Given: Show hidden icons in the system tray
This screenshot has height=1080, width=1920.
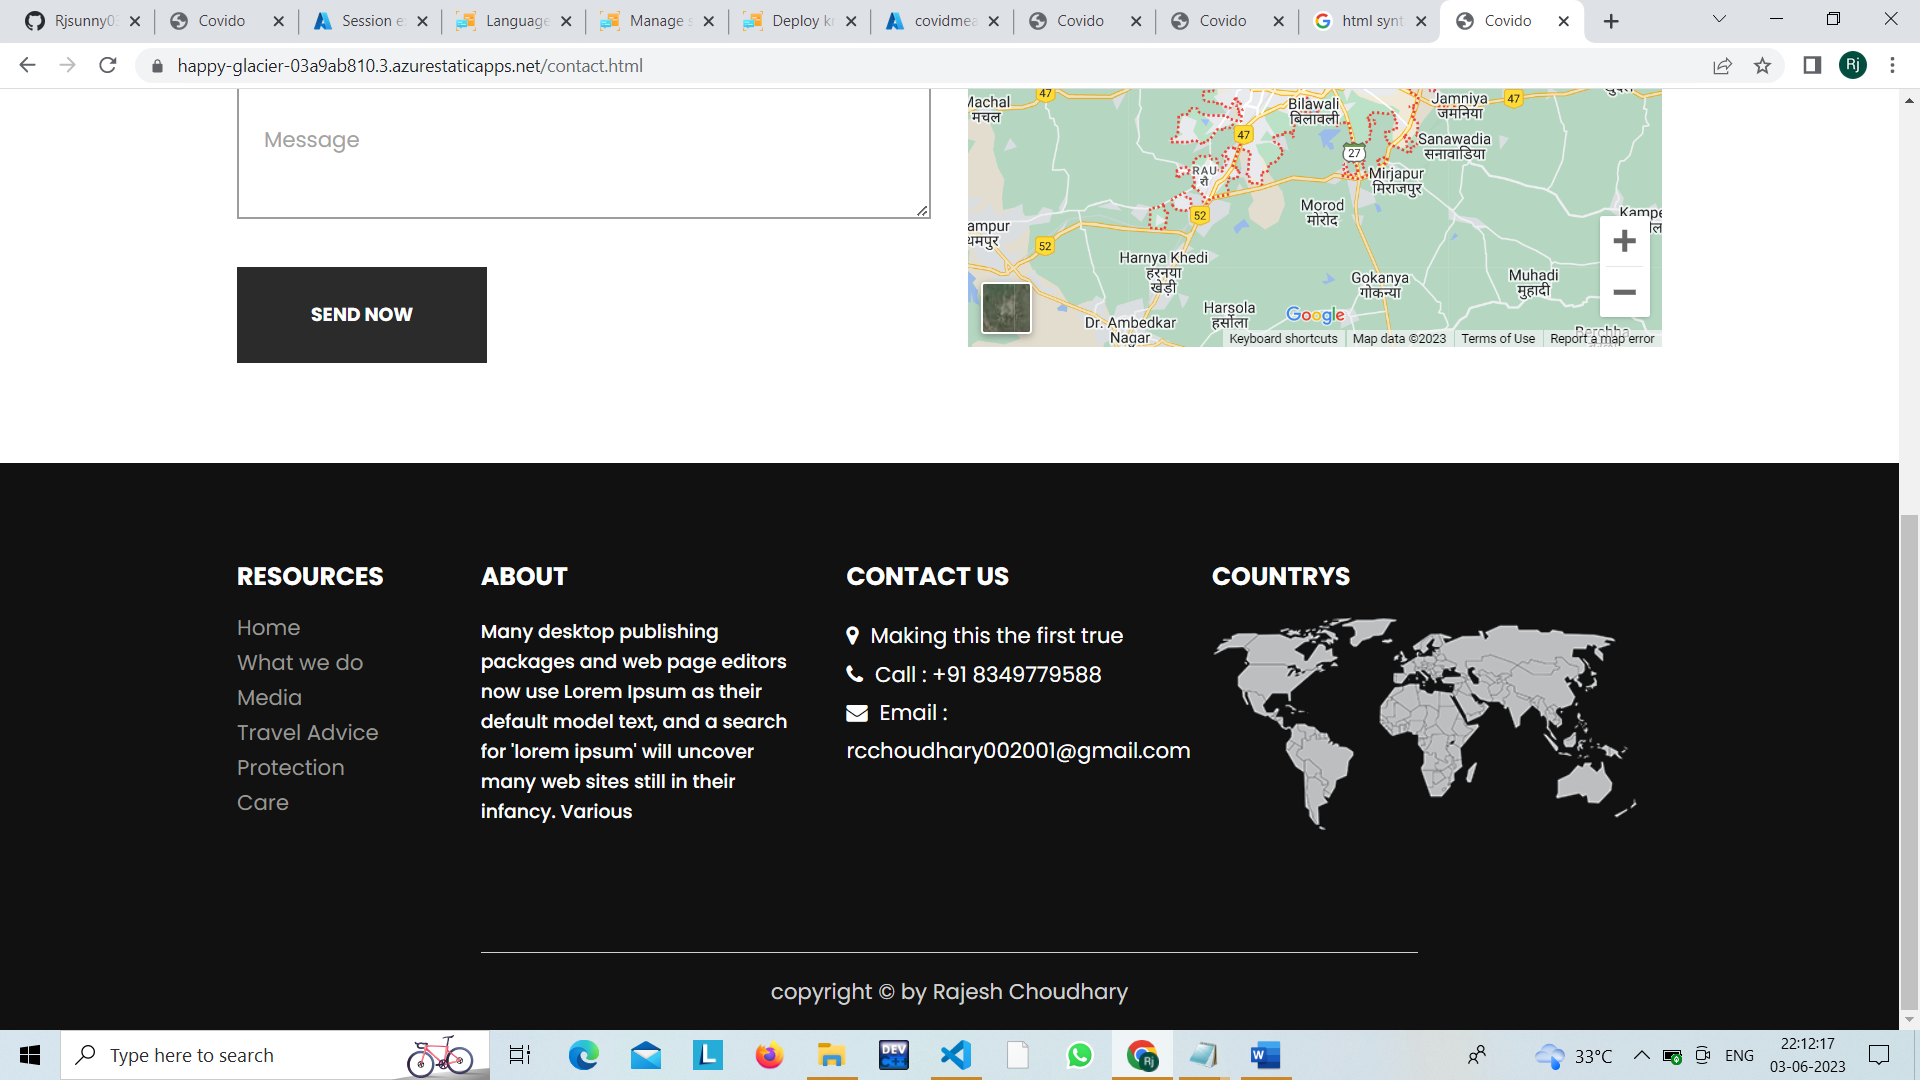Looking at the screenshot, I should (x=1641, y=1055).
